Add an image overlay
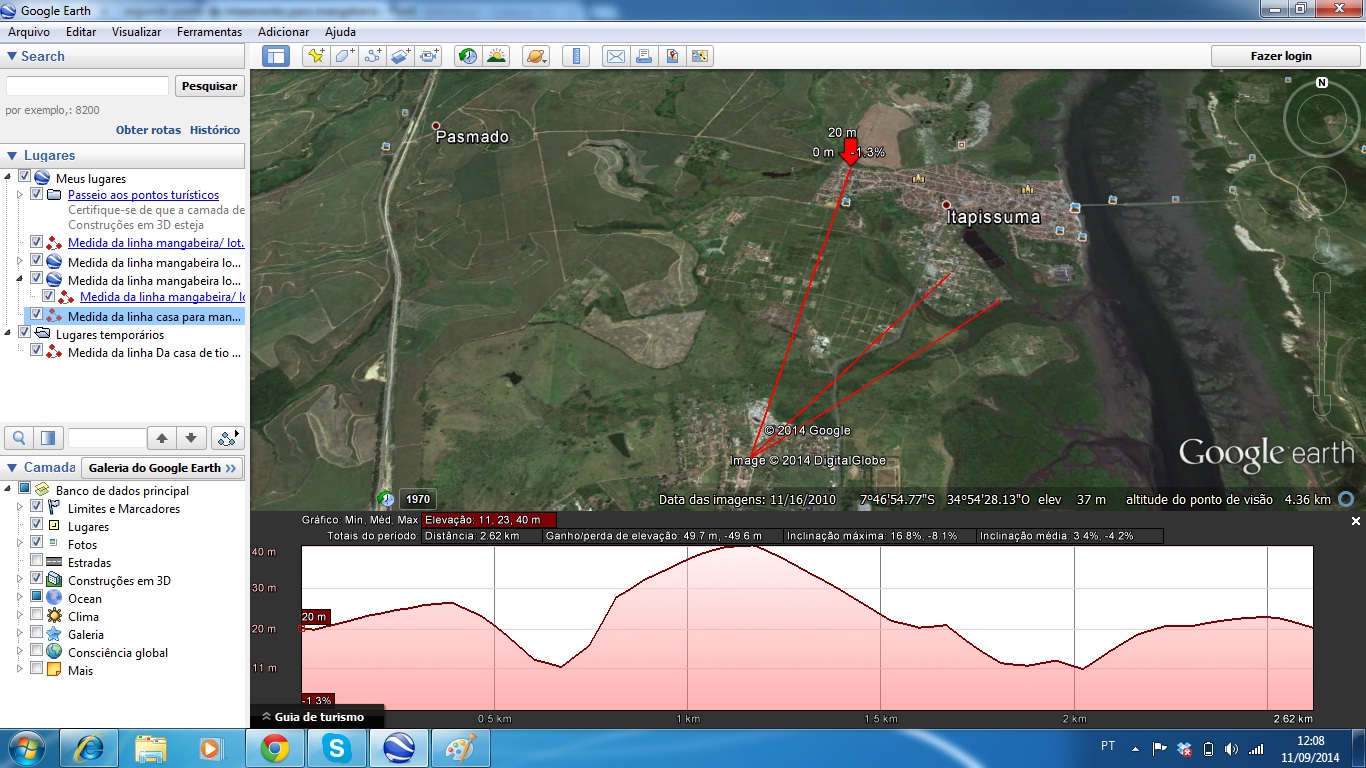The width and height of the screenshot is (1366, 768). pos(401,56)
